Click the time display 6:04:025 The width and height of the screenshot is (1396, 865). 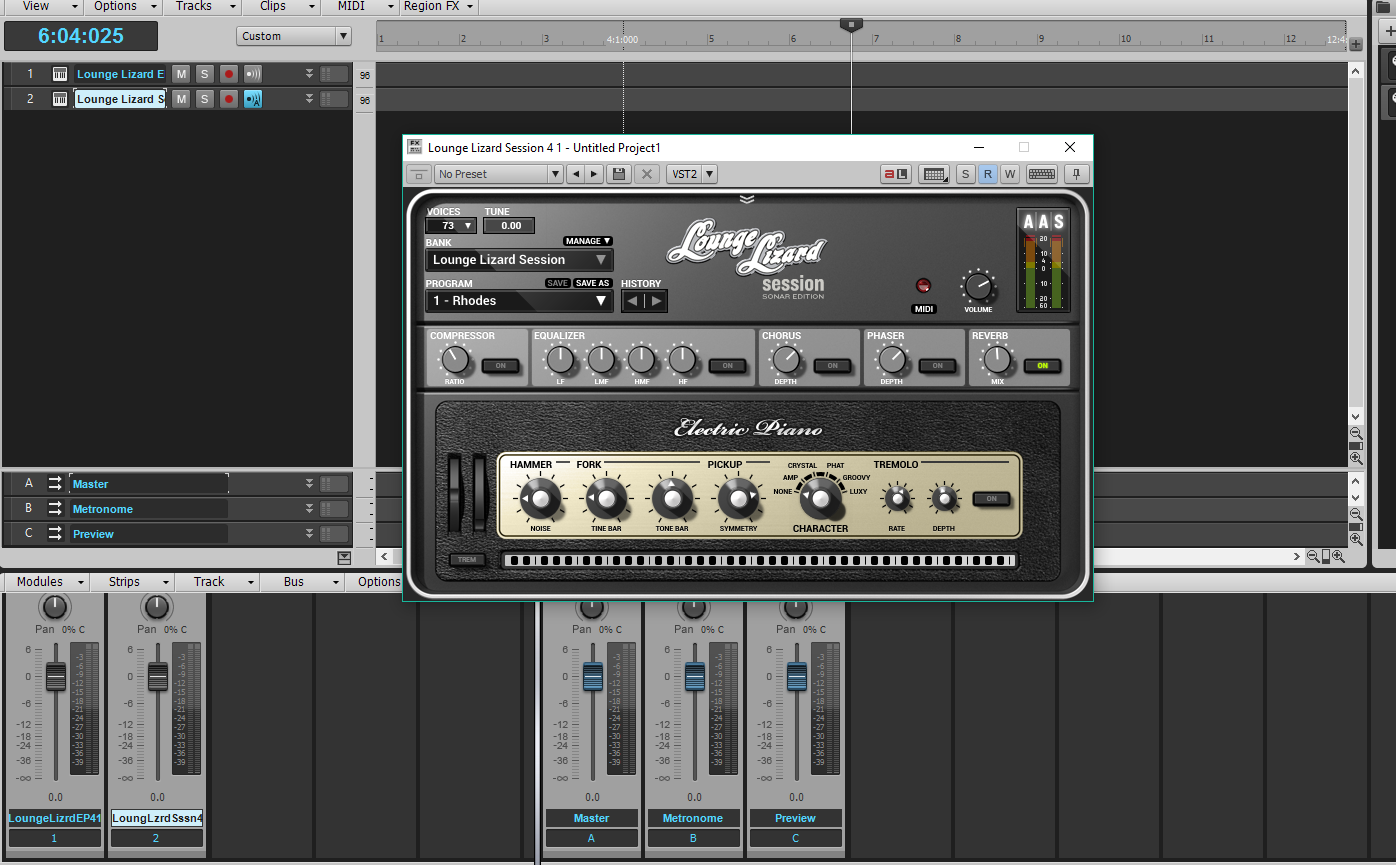pos(81,36)
